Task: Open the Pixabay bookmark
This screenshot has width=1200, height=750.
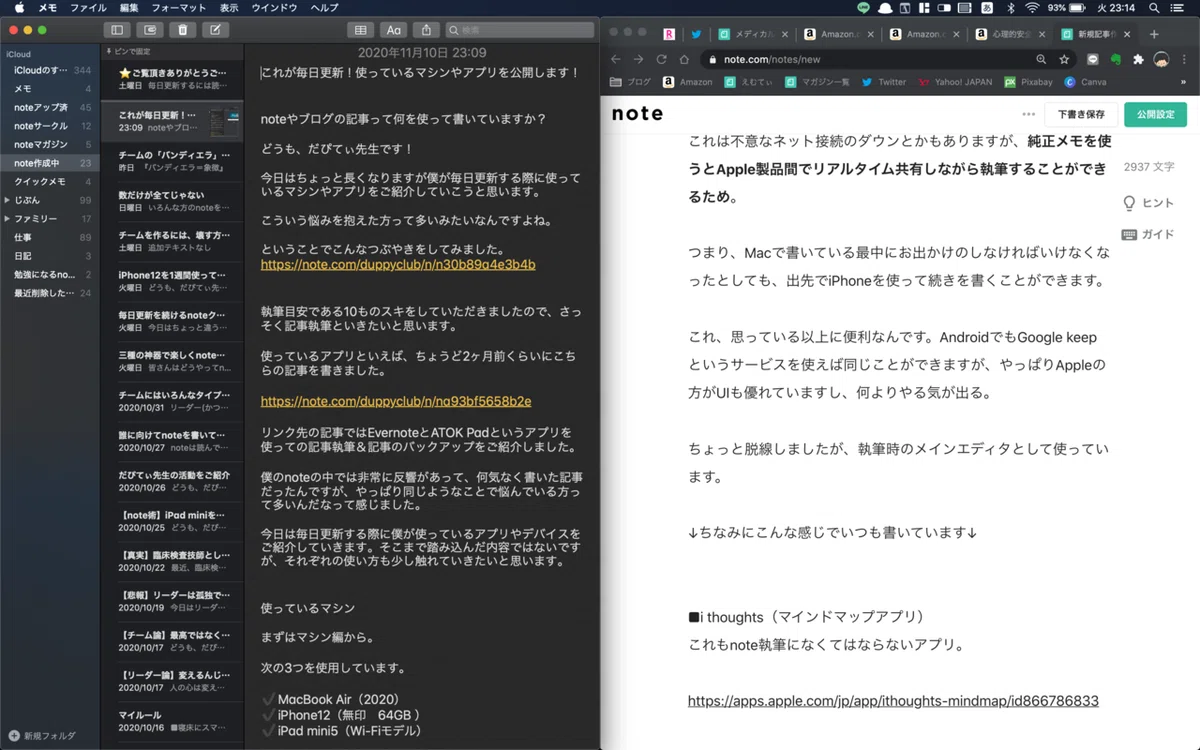Action: (x=1028, y=82)
